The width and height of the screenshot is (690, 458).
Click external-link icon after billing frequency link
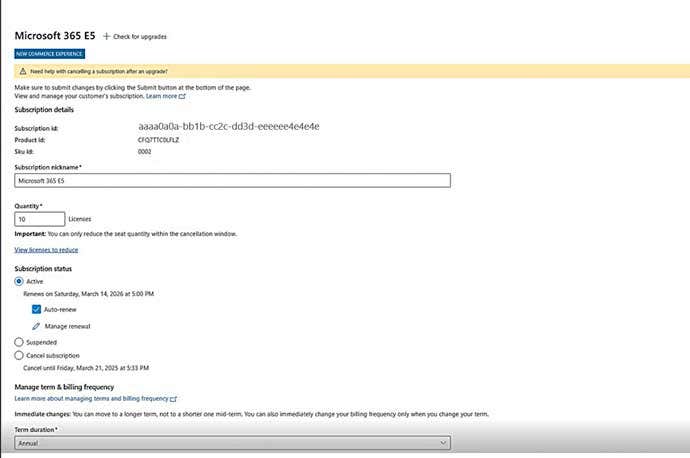point(173,398)
